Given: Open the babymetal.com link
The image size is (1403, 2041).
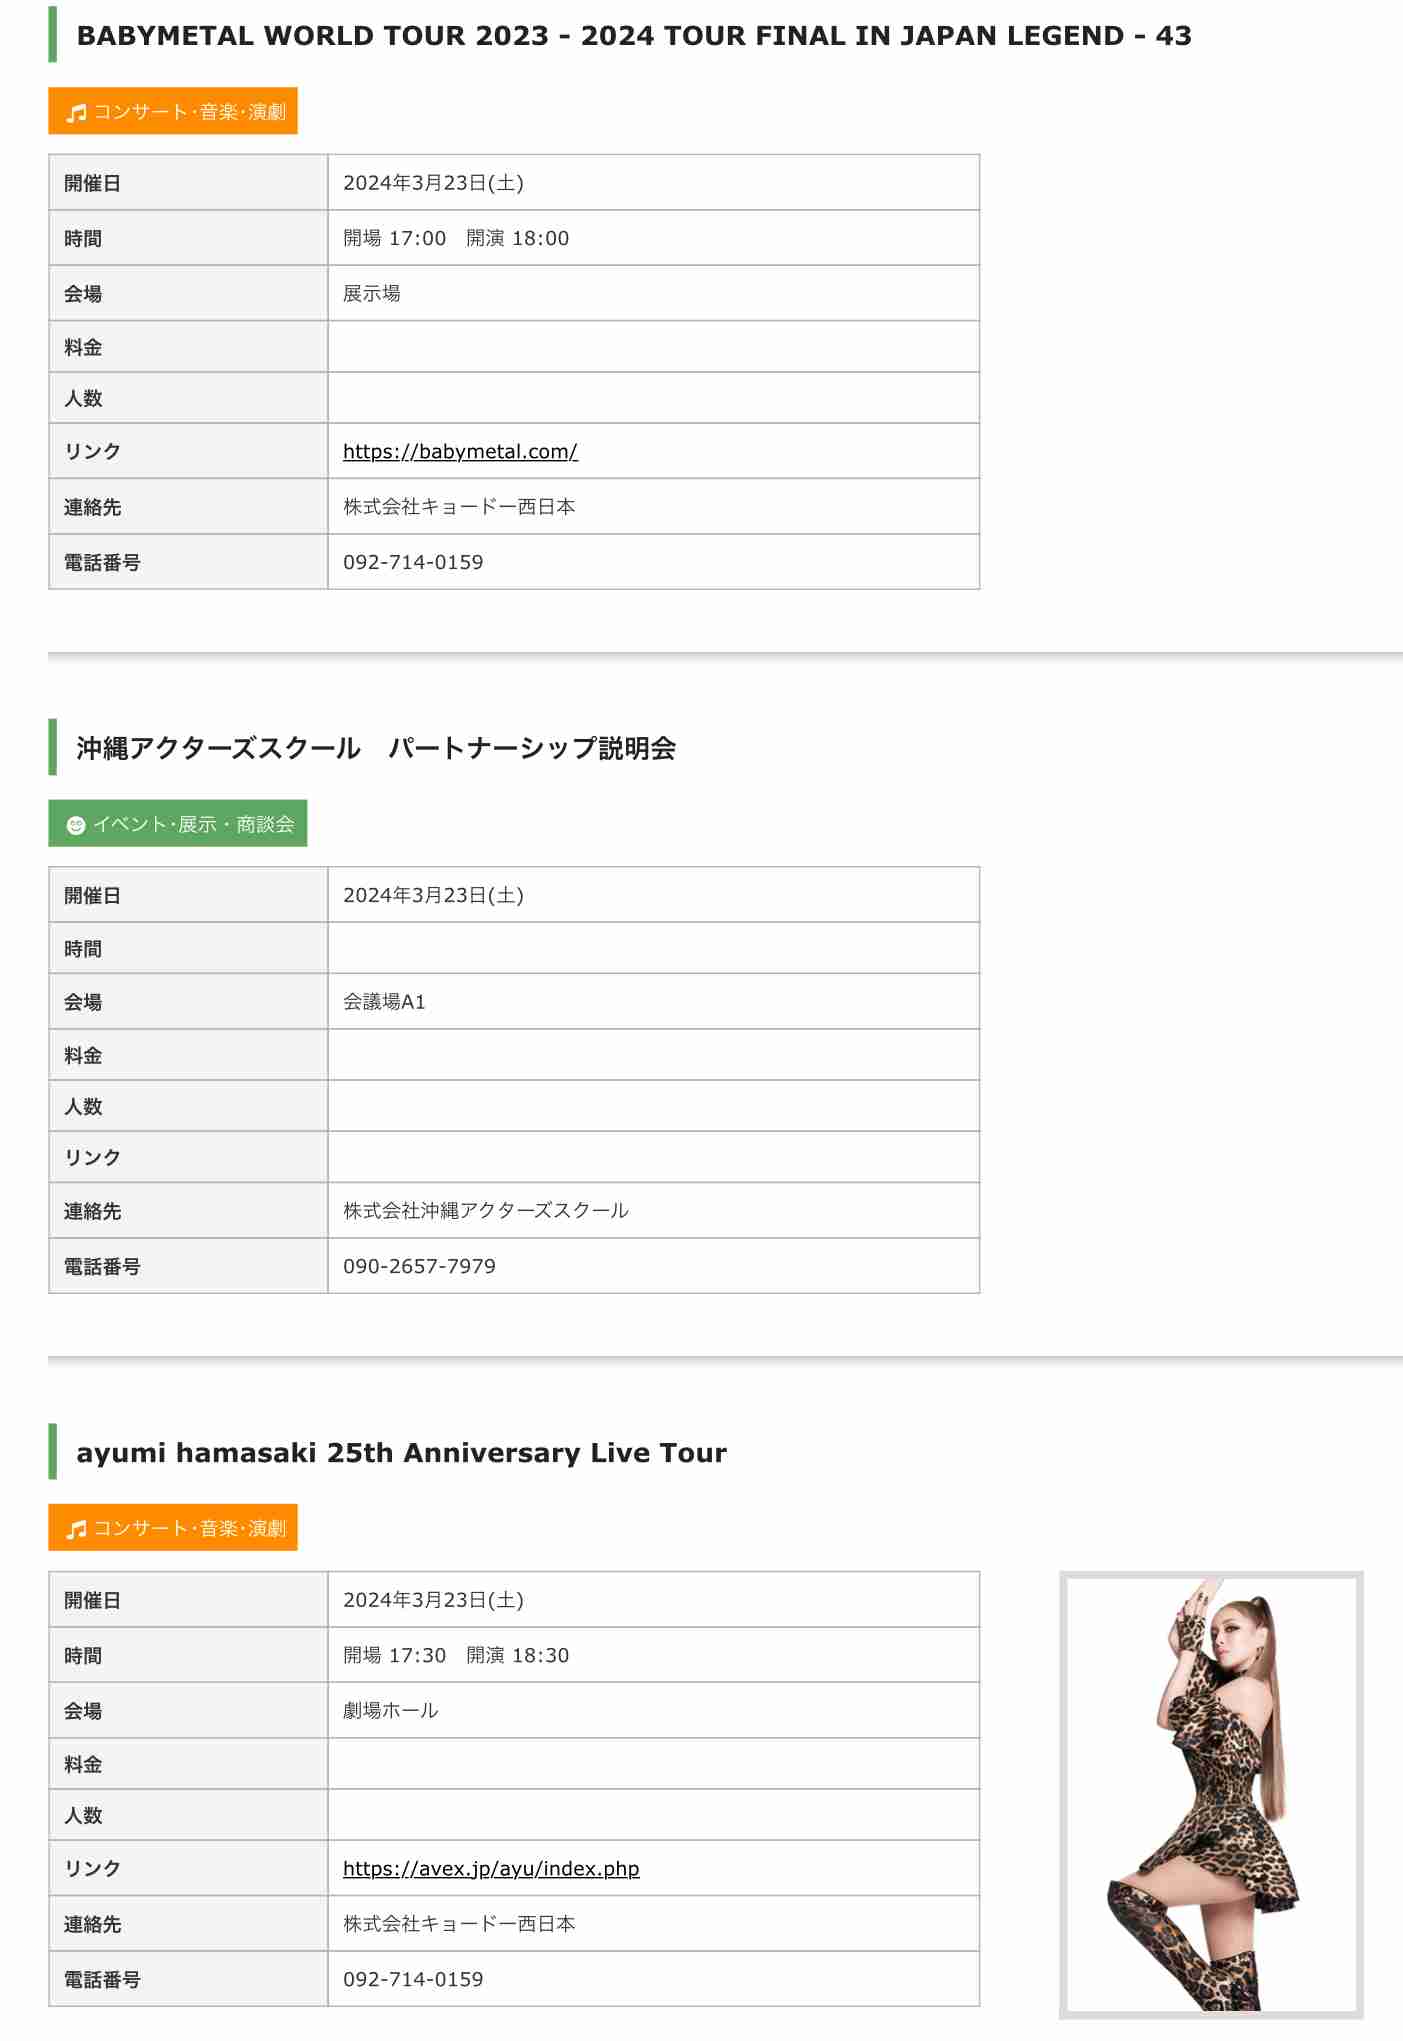Looking at the screenshot, I should click(460, 451).
